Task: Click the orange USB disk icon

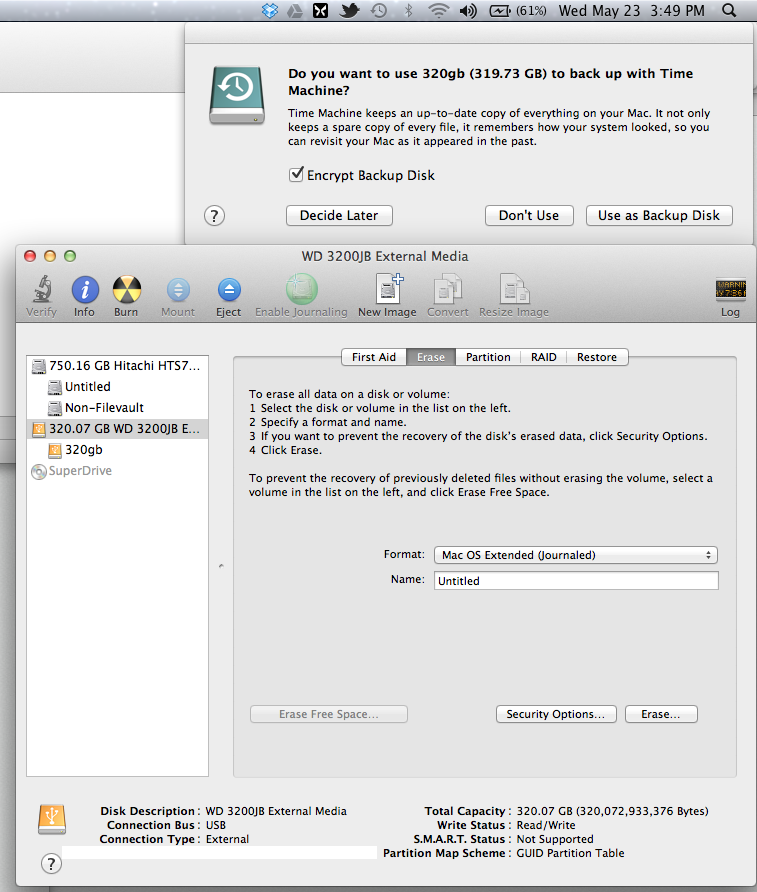Action: [x=52, y=819]
